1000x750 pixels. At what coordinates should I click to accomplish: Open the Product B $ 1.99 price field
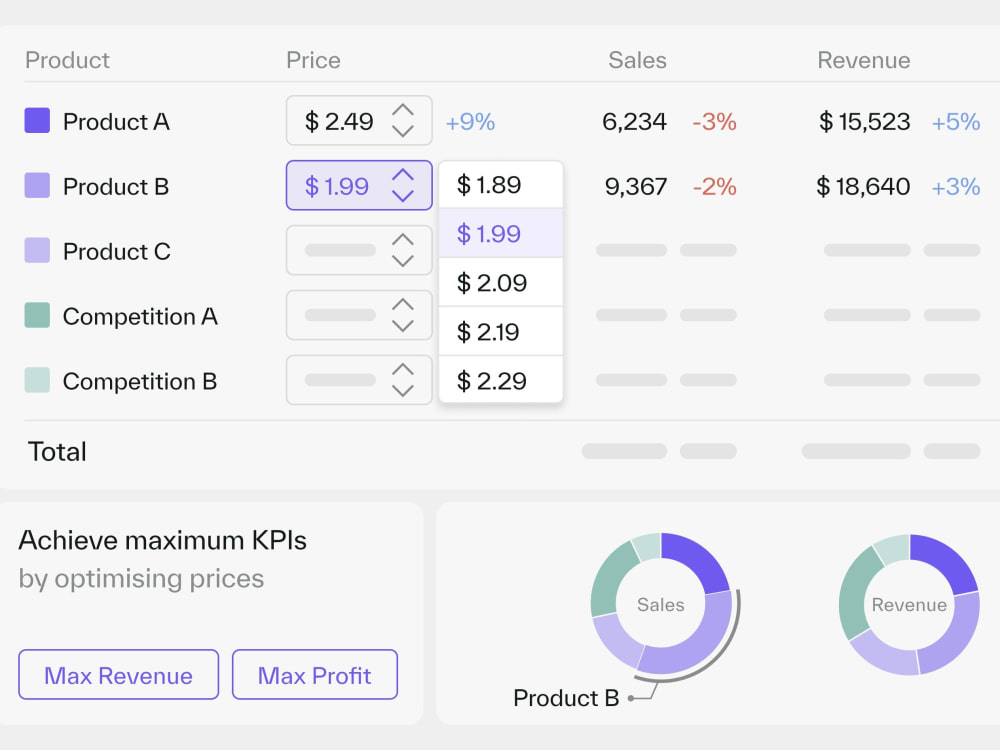click(x=359, y=186)
